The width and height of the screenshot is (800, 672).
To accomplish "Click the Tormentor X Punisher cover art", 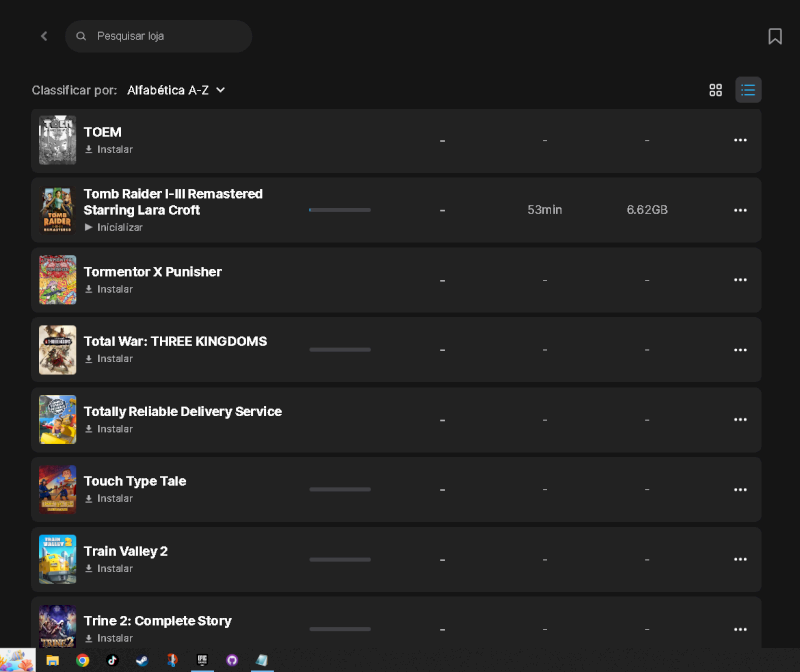I will (x=58, y=280).
